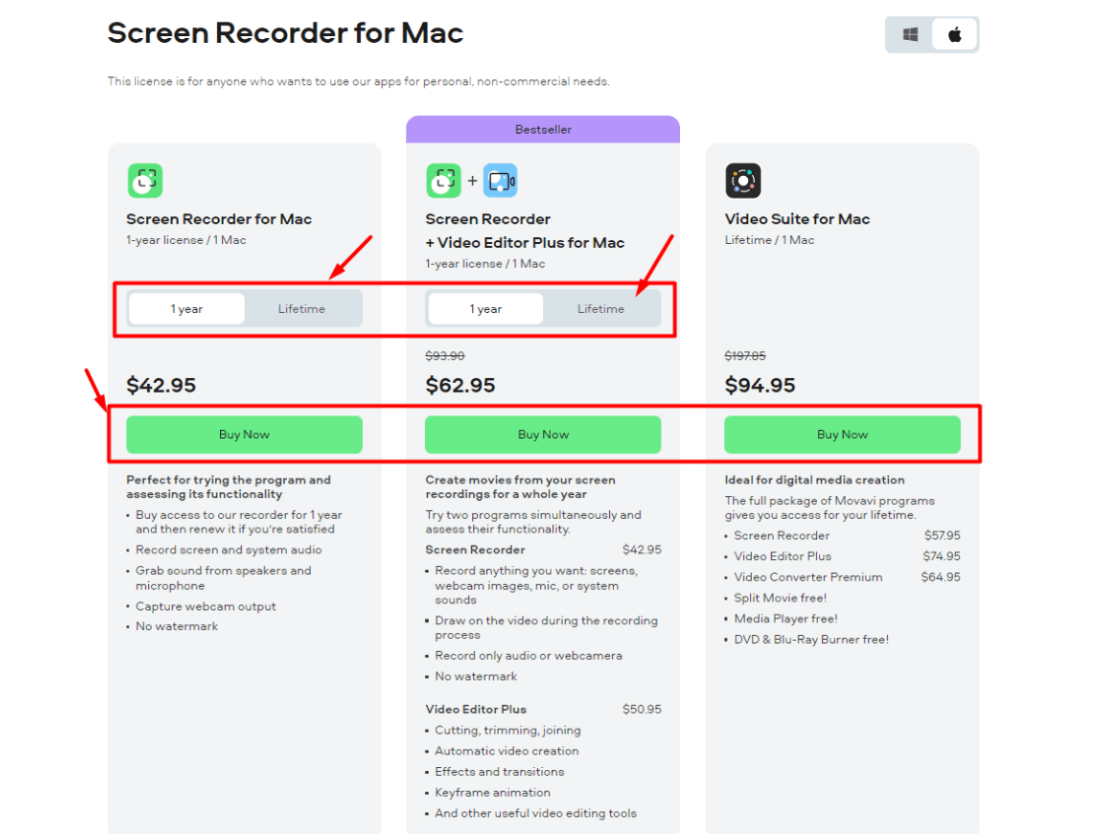Choose Lifetime option in Bestseller bundle
Screen dimensions: 1105x834
pyautogui.click(x=600, y=309)
